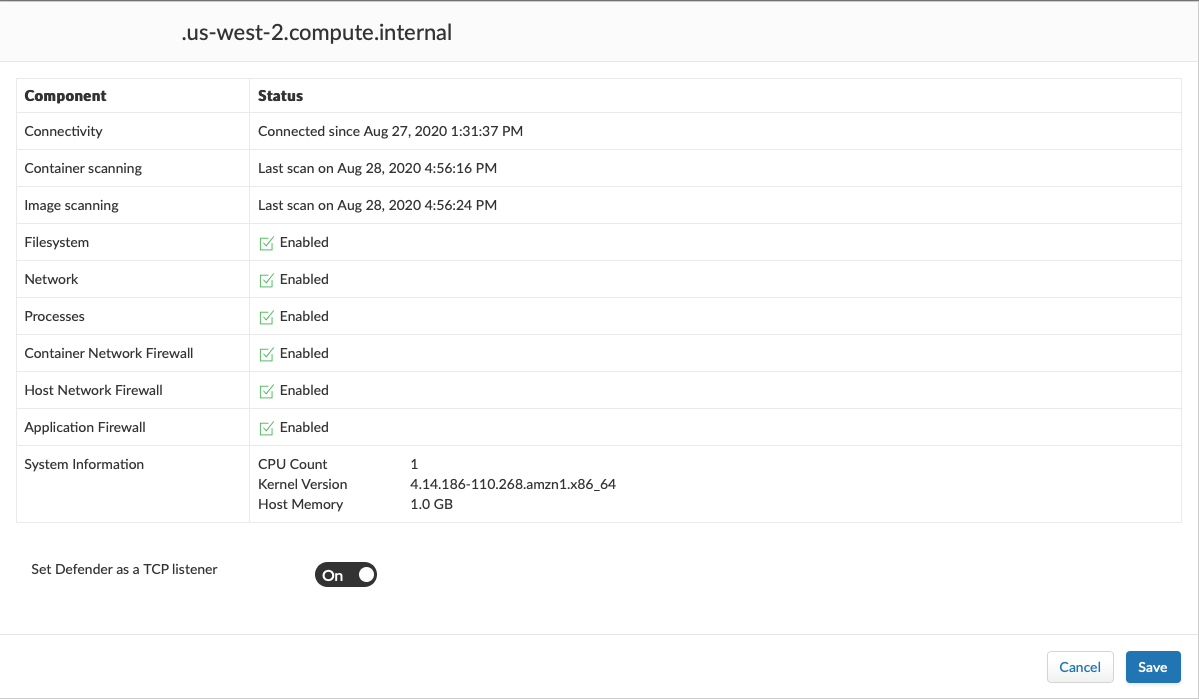Select the Connectivity row label
1199x699 pixels.
63,131
